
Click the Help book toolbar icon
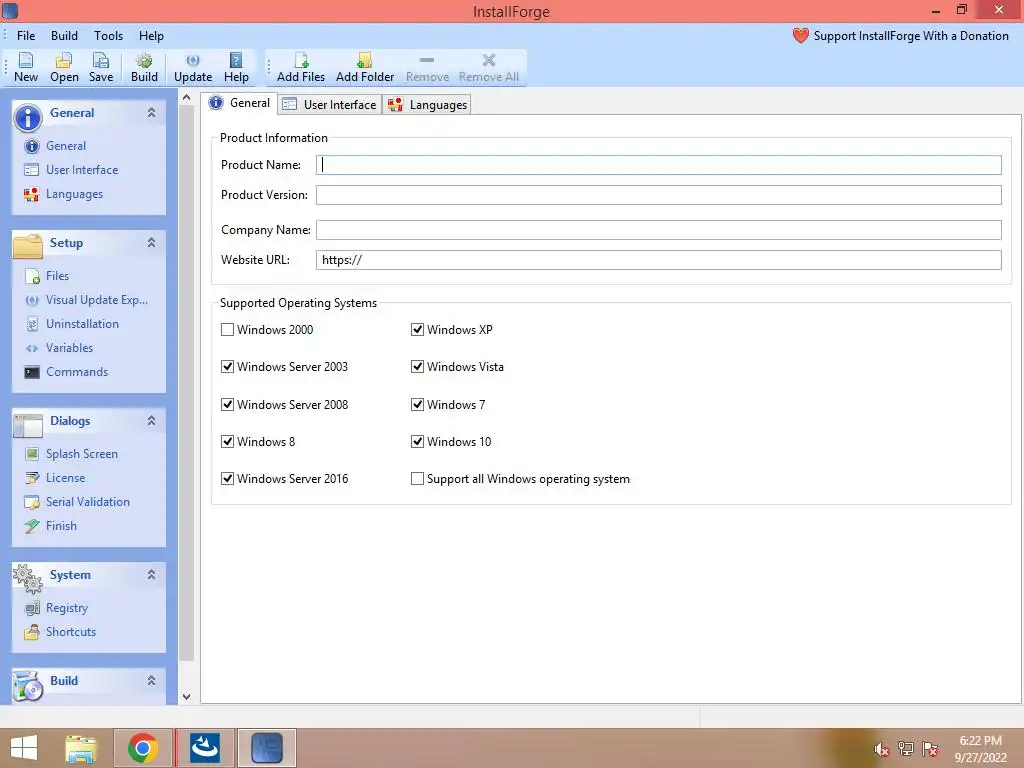pos(236,67)
